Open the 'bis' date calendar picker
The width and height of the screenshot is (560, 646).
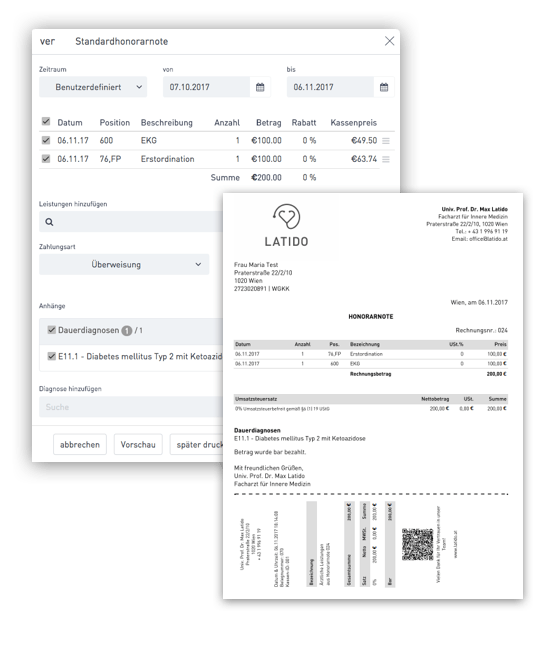384,87
